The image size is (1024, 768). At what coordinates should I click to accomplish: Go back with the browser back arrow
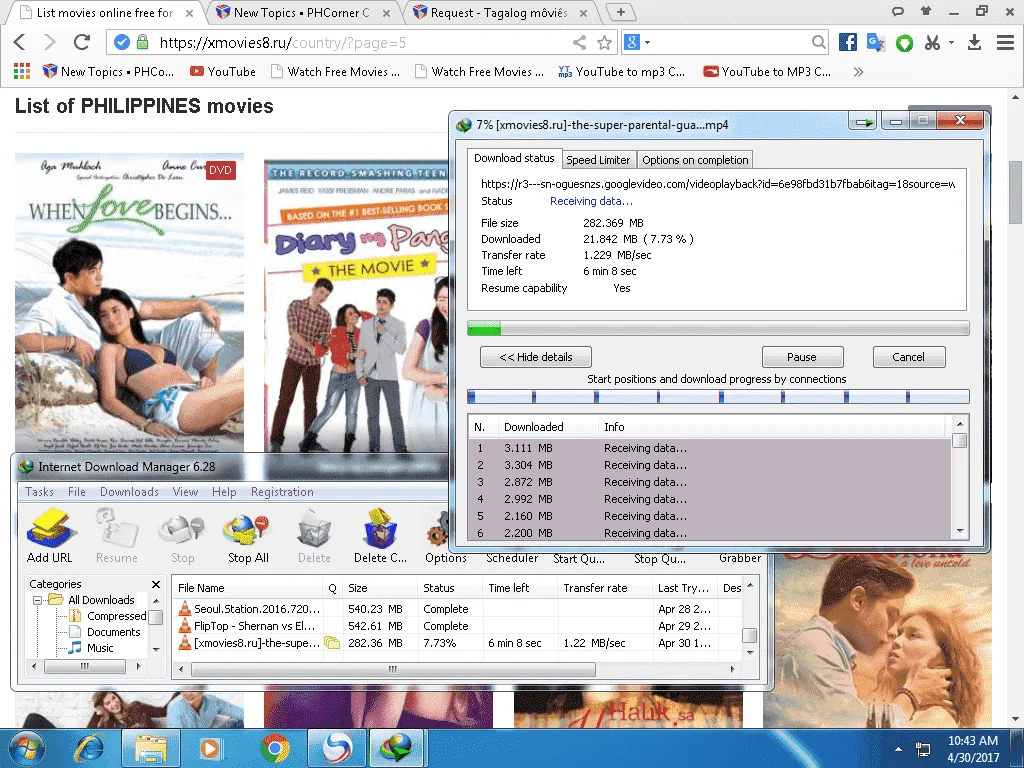pos(20,42)
